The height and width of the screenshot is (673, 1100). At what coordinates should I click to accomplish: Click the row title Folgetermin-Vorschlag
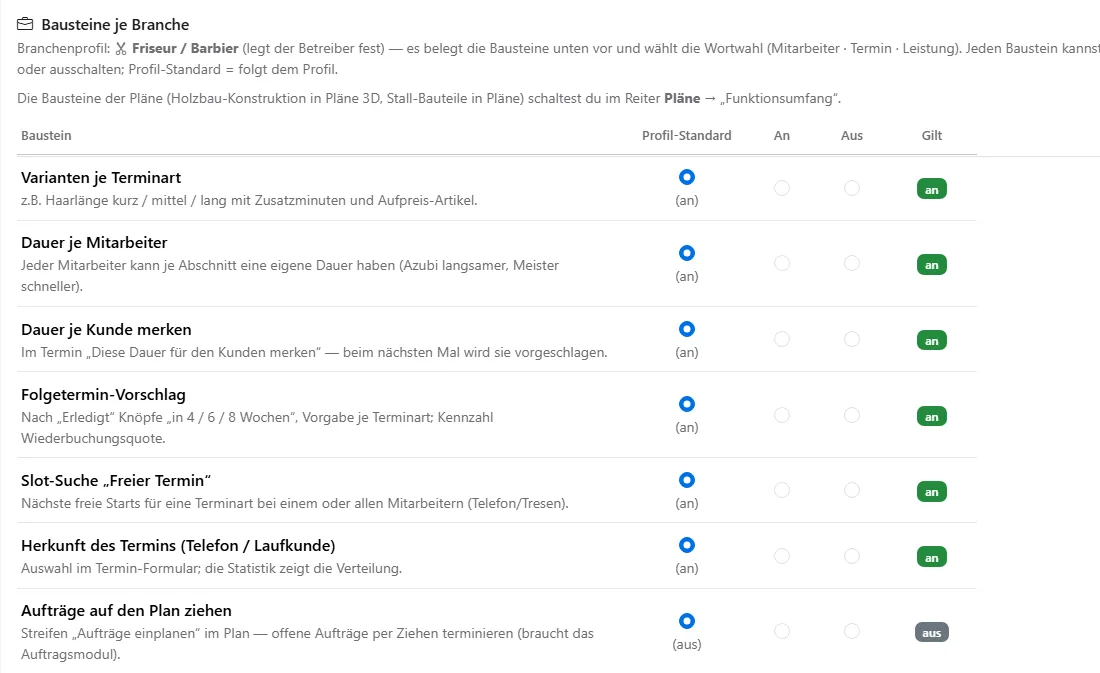tap(103, 394)
